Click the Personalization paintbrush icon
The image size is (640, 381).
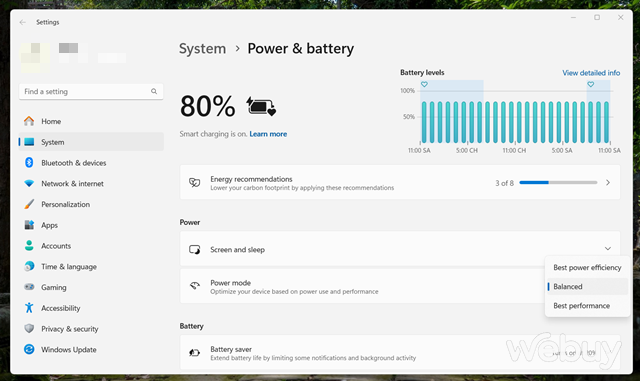click(29, 204)
